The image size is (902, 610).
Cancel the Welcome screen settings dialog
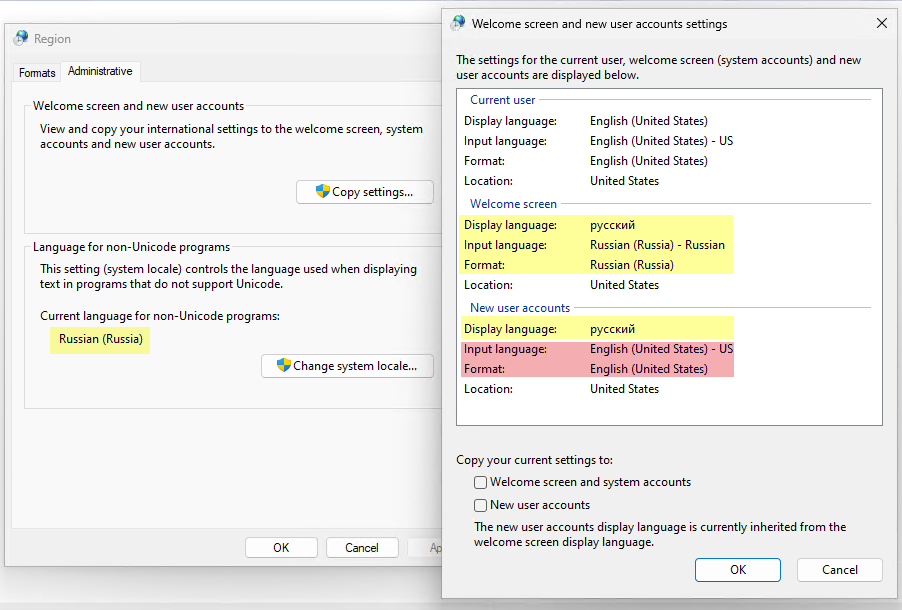tap(839, 570)
